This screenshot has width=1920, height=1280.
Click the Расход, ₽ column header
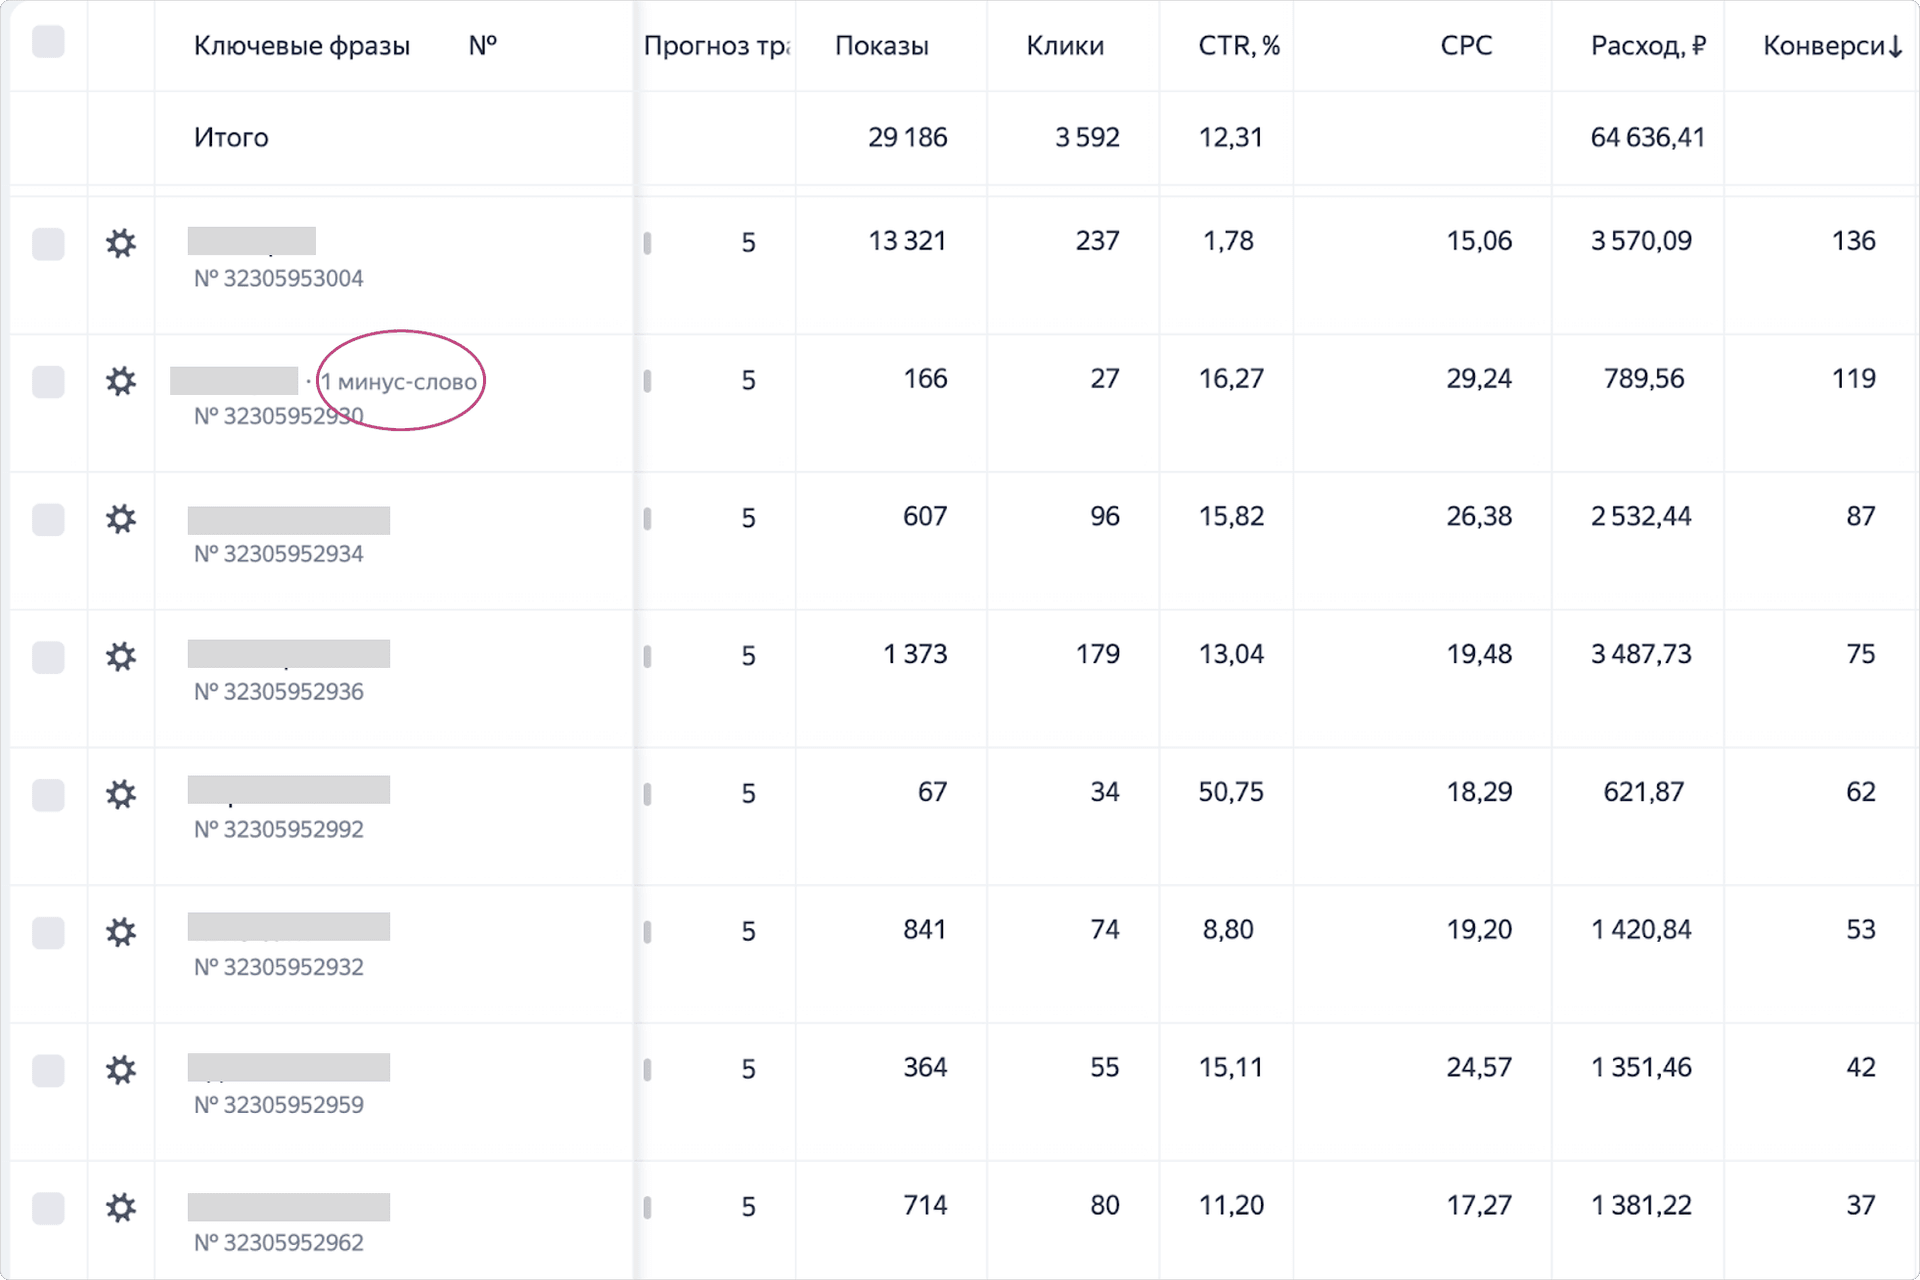(1647, 46)
